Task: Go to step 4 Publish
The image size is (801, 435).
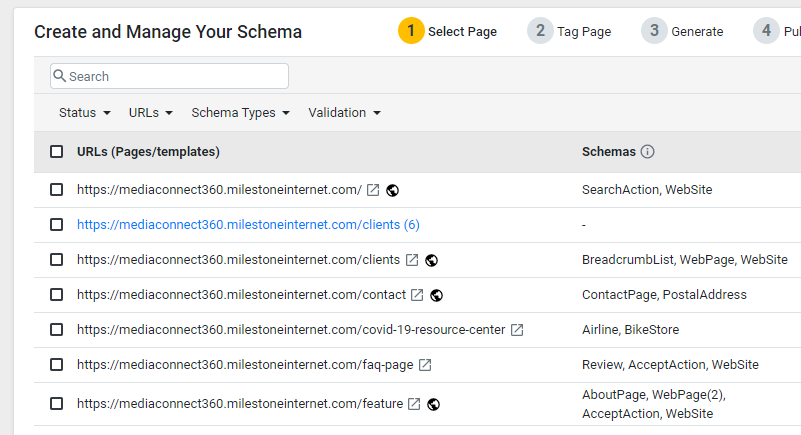Action: tap(777, 31)
